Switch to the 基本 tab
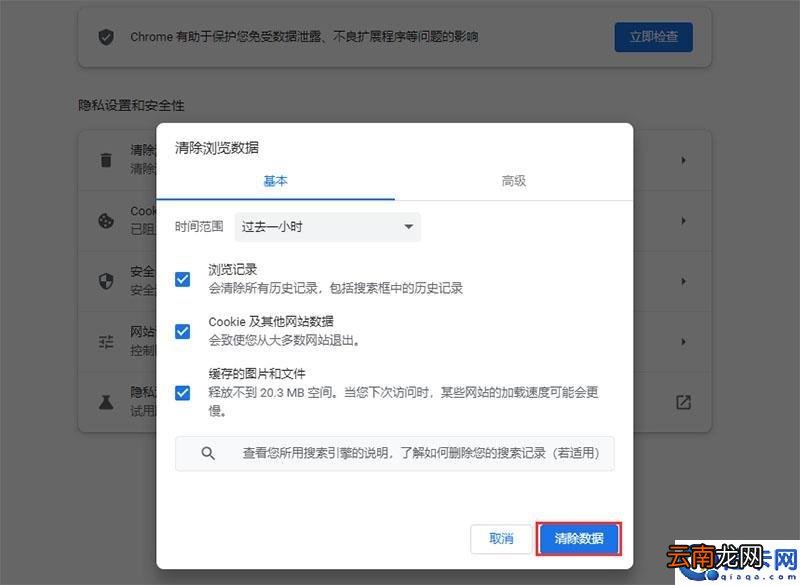This screenshot has width=800, height=585. click(x=276, y=181)
